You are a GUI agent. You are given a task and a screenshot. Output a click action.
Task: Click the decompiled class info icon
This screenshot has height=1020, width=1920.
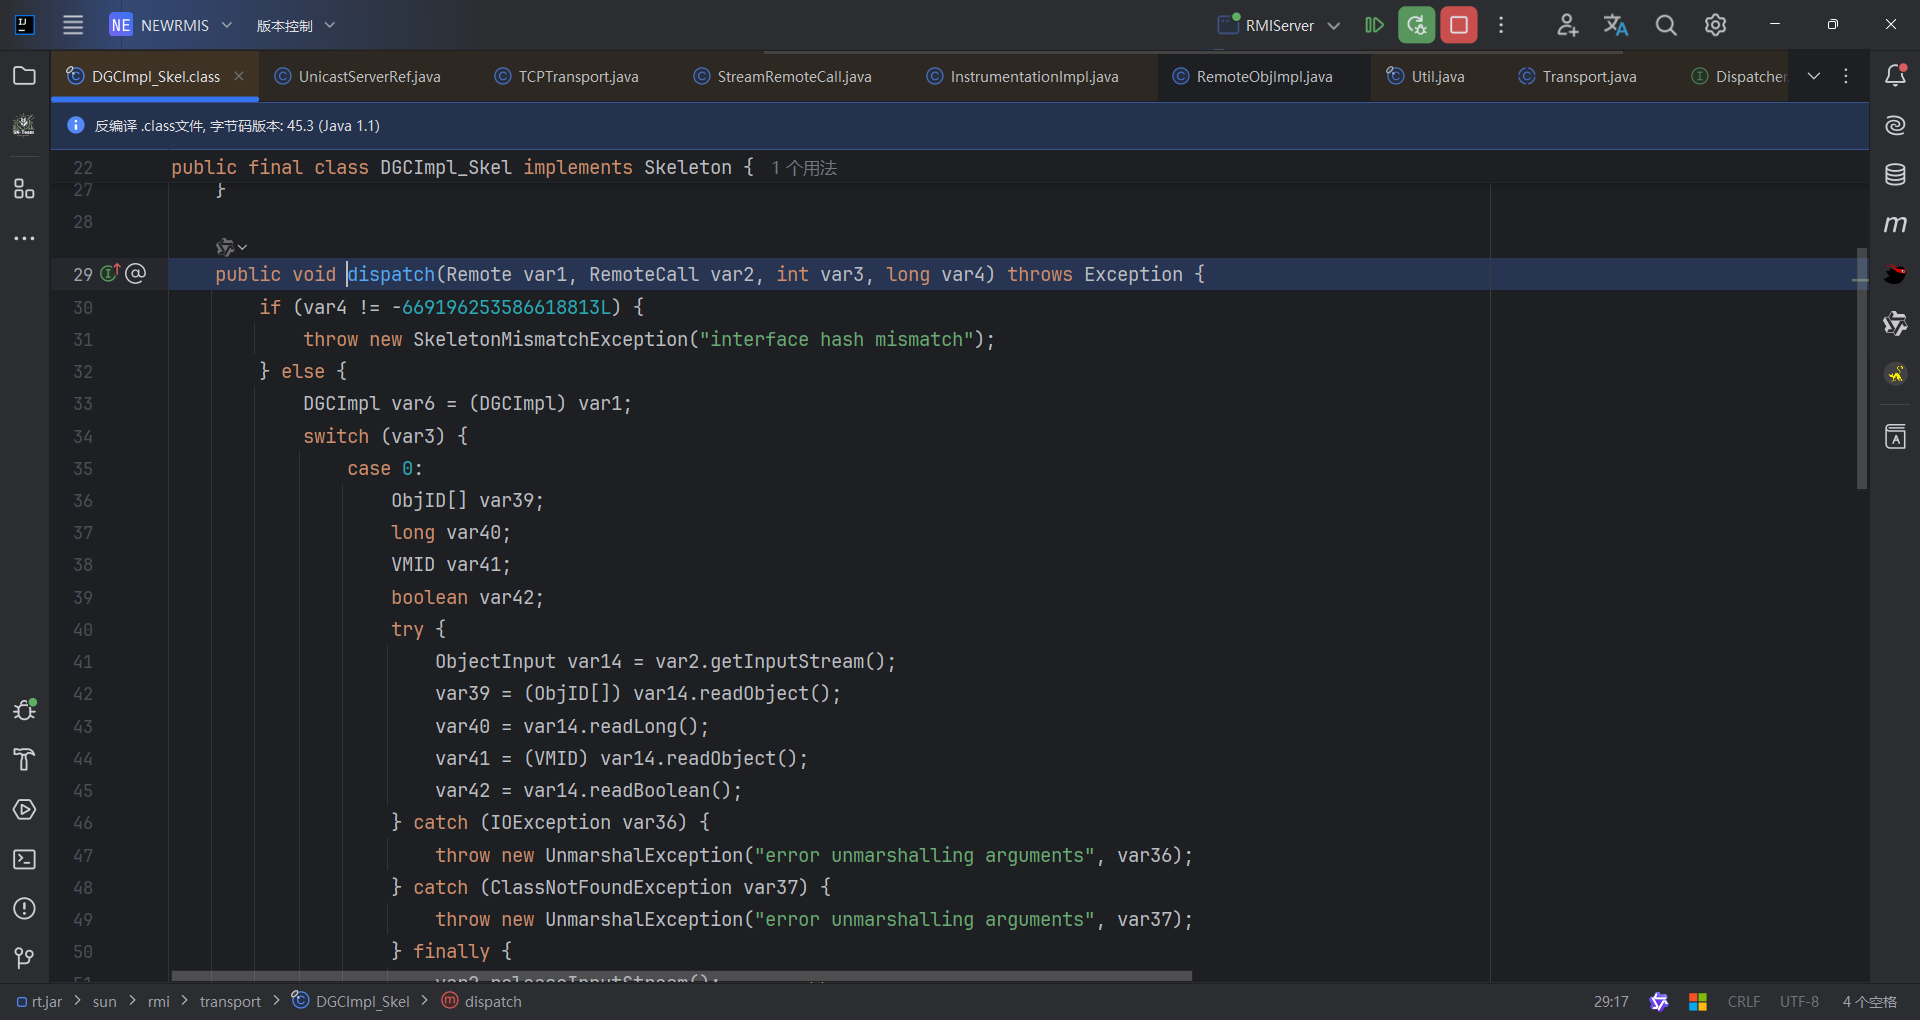pyautogui.click(x=75, y=125)
